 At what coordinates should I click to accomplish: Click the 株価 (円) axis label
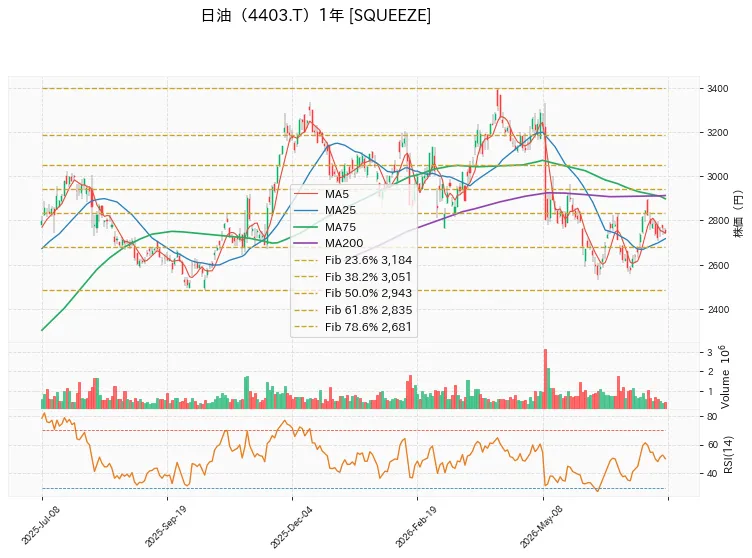(x=738, y=214)
